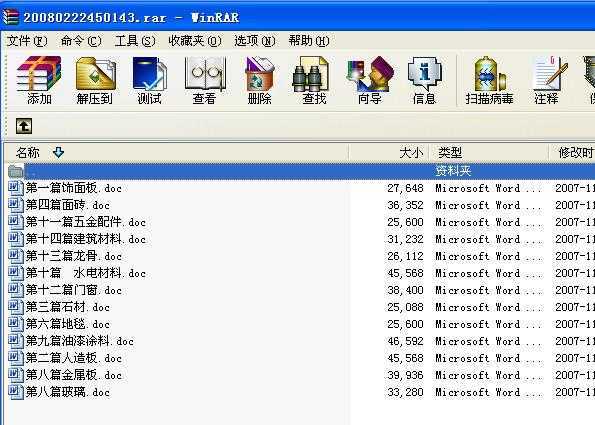595x425 pixels.
Task: Click the Word icon of 第十三篇龙骨.doc
Action: [x=16, y=256]
